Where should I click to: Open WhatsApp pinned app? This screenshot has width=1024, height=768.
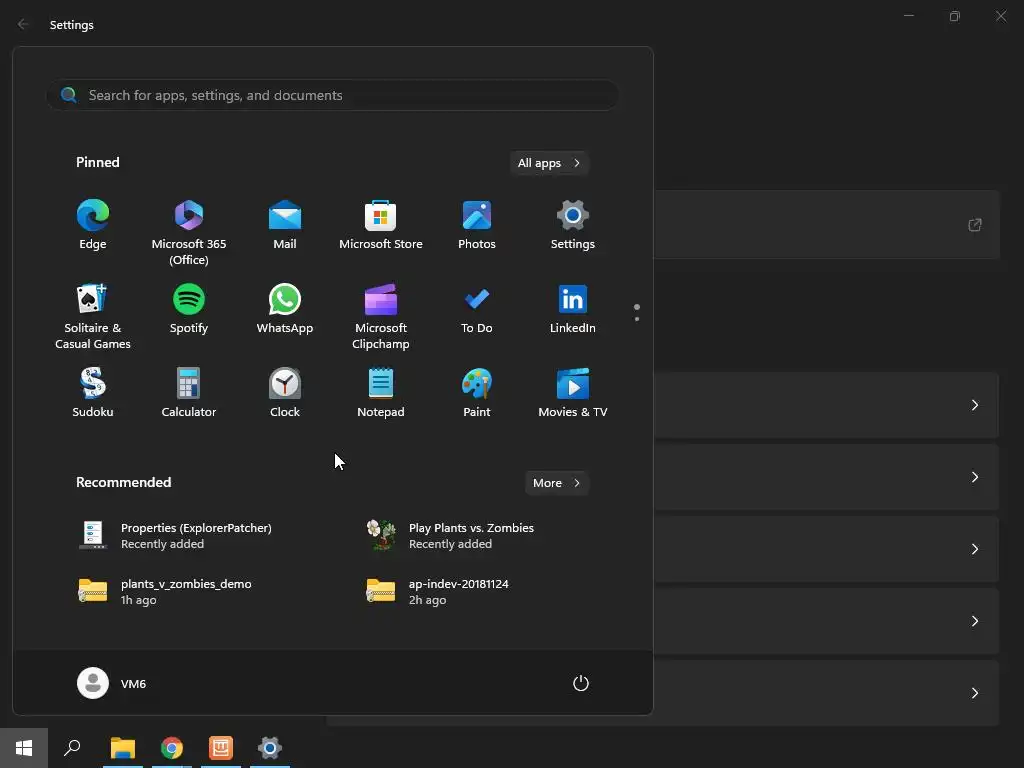pos(285,310)
